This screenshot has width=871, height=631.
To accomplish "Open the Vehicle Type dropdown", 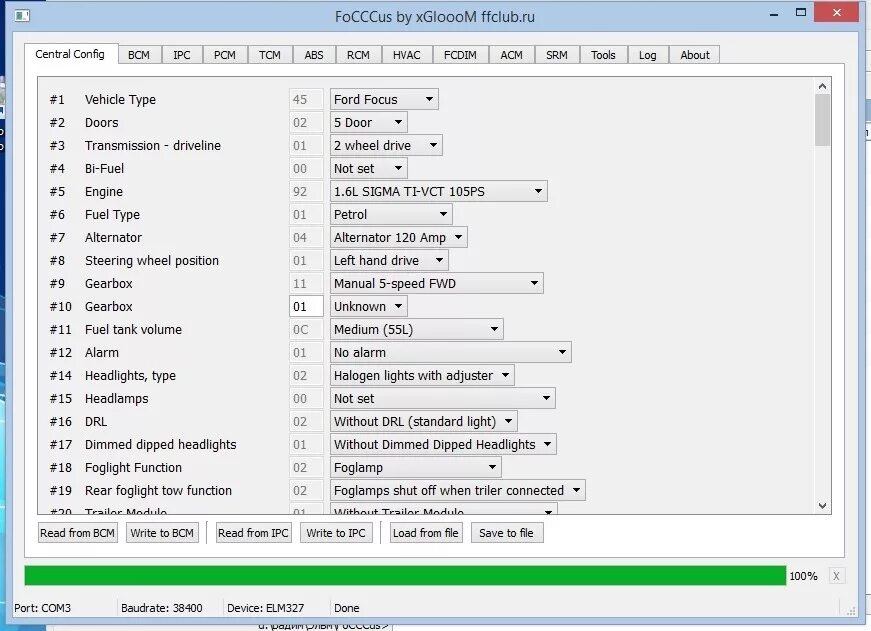I will click(384, 99).
